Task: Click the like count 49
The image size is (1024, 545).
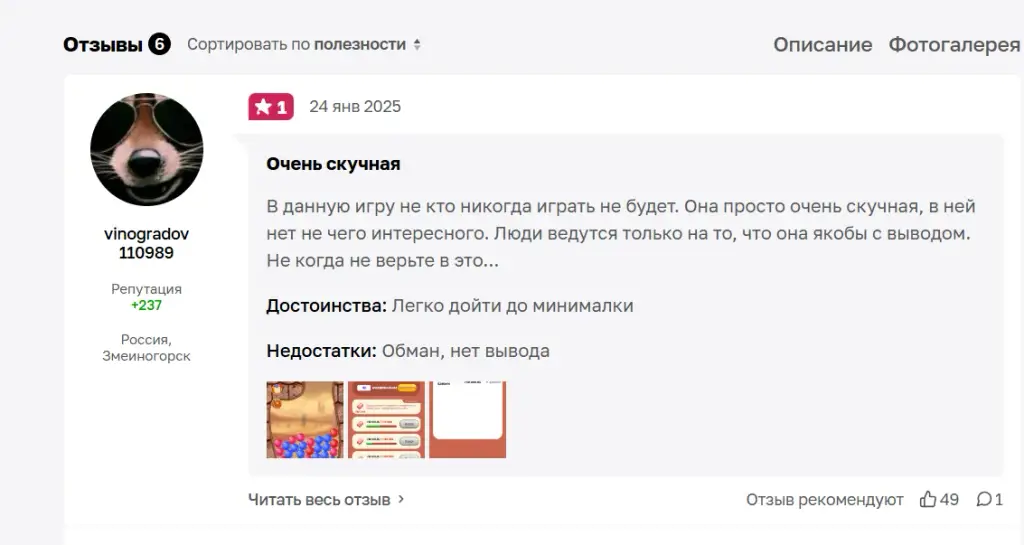Action: tap(949, 499)
